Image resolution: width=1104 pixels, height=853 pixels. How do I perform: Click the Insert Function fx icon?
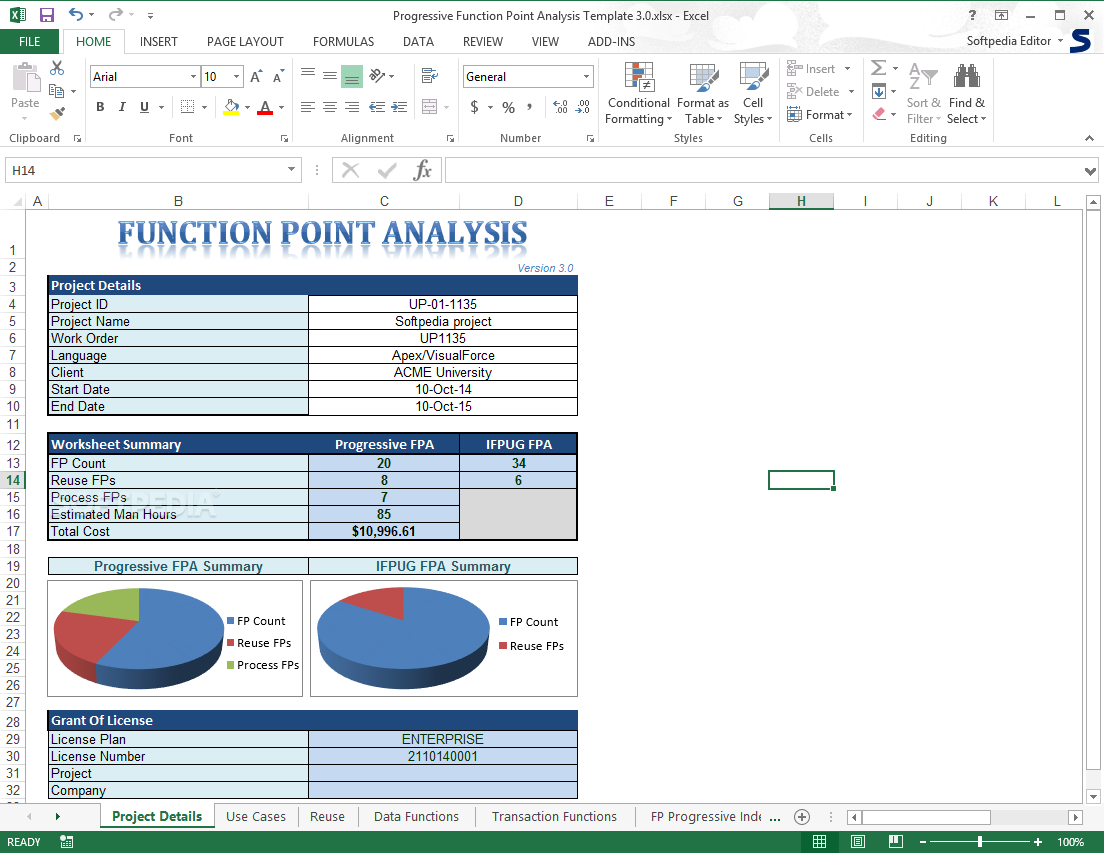click(x=422, y=170)
